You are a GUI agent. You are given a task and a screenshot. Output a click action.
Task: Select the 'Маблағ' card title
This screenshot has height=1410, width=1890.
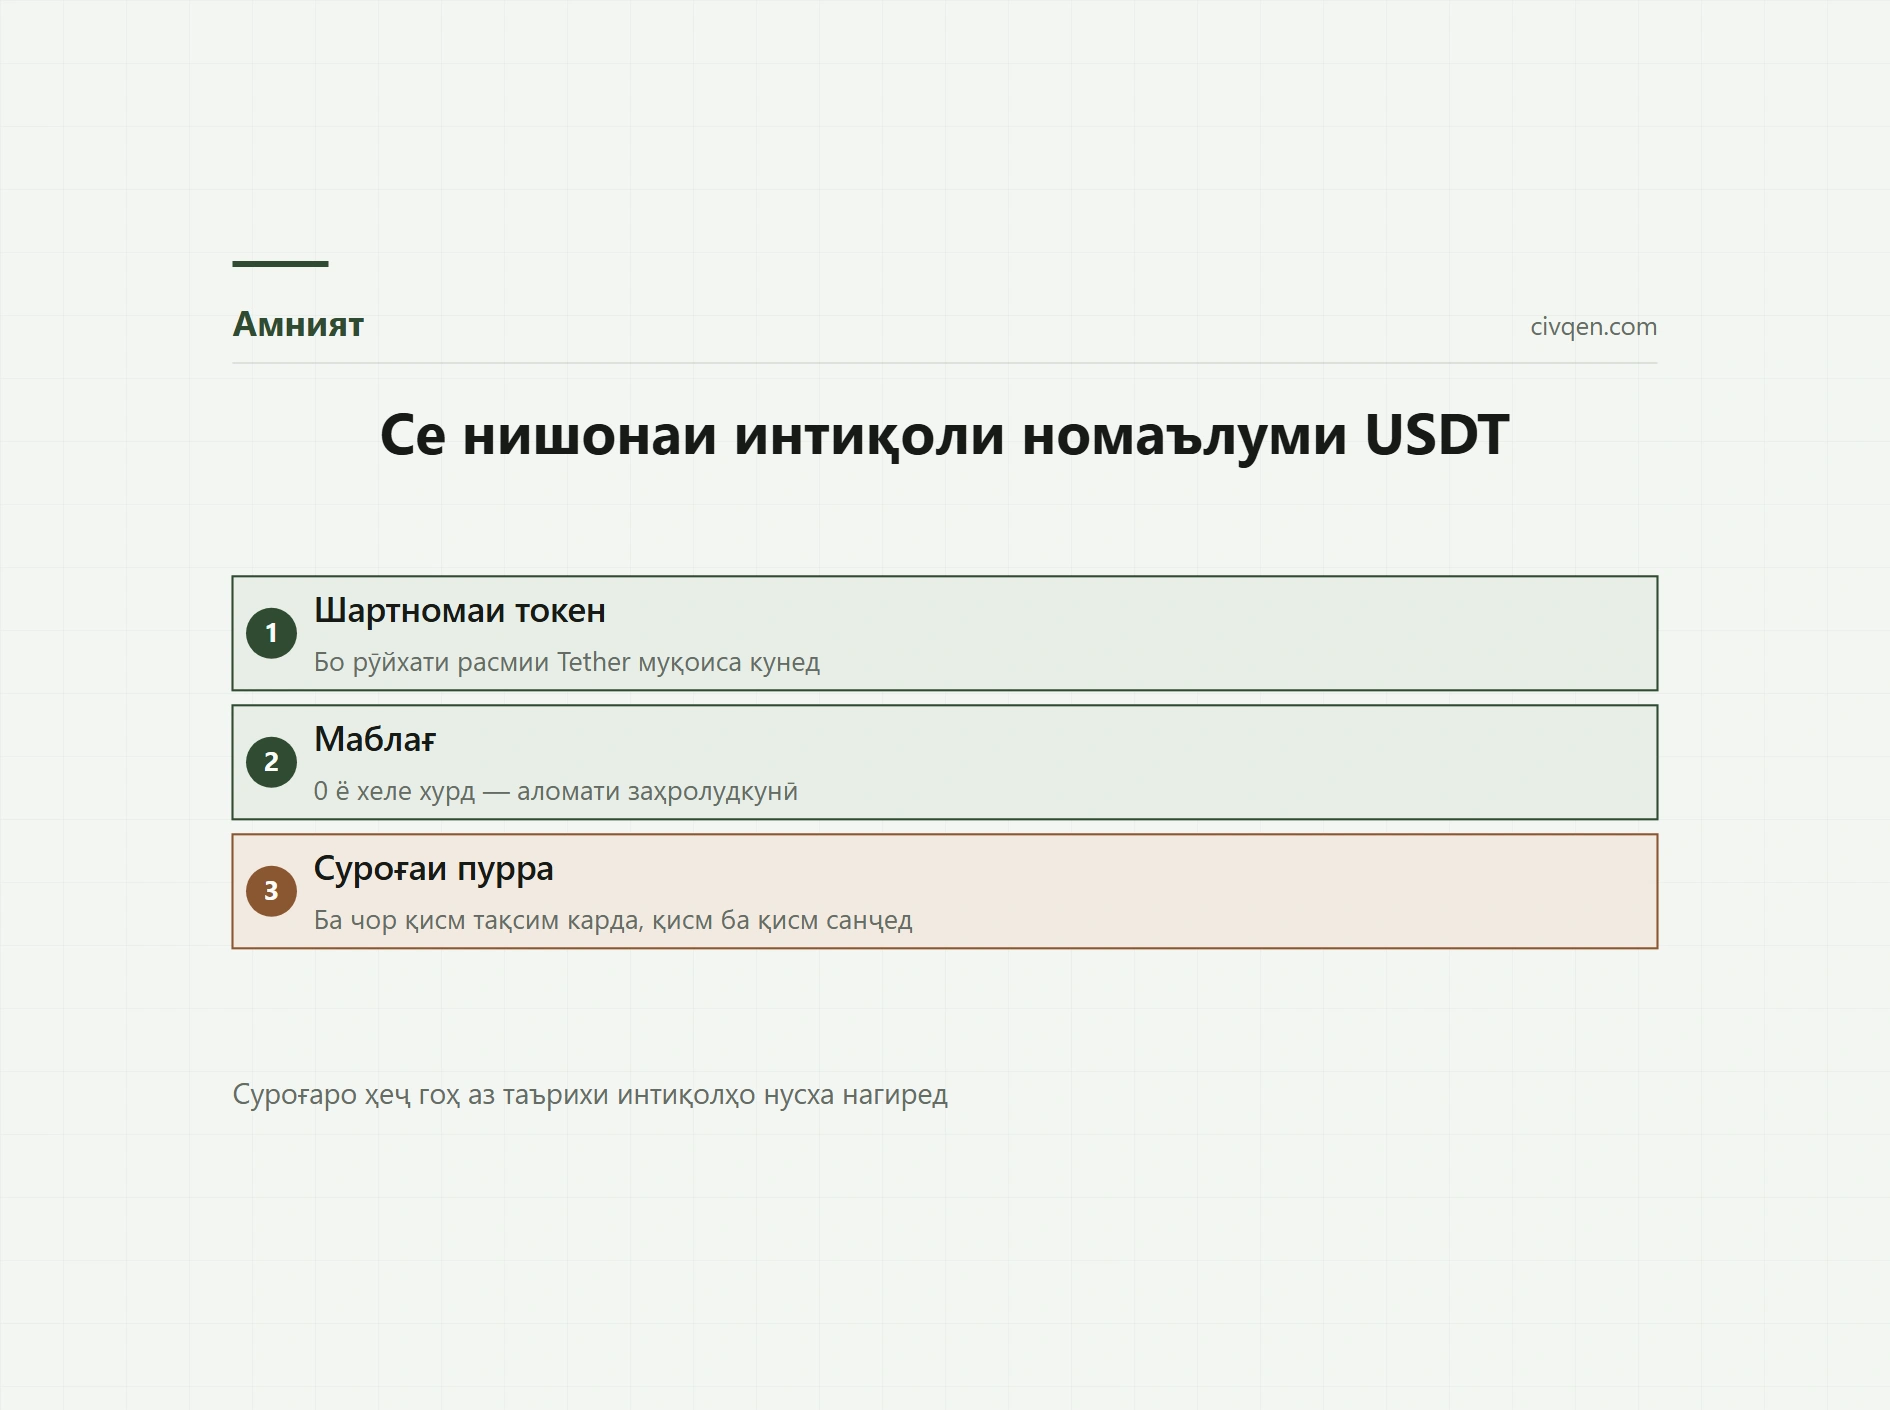[x=375, y=740]
